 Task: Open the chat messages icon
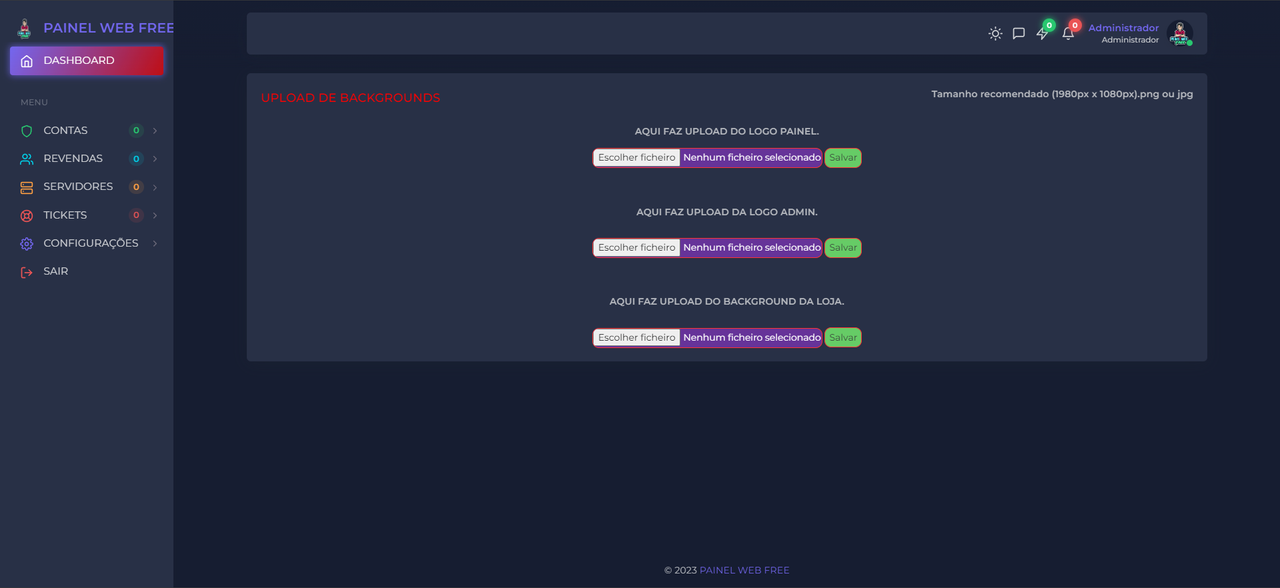[1019, 33]
